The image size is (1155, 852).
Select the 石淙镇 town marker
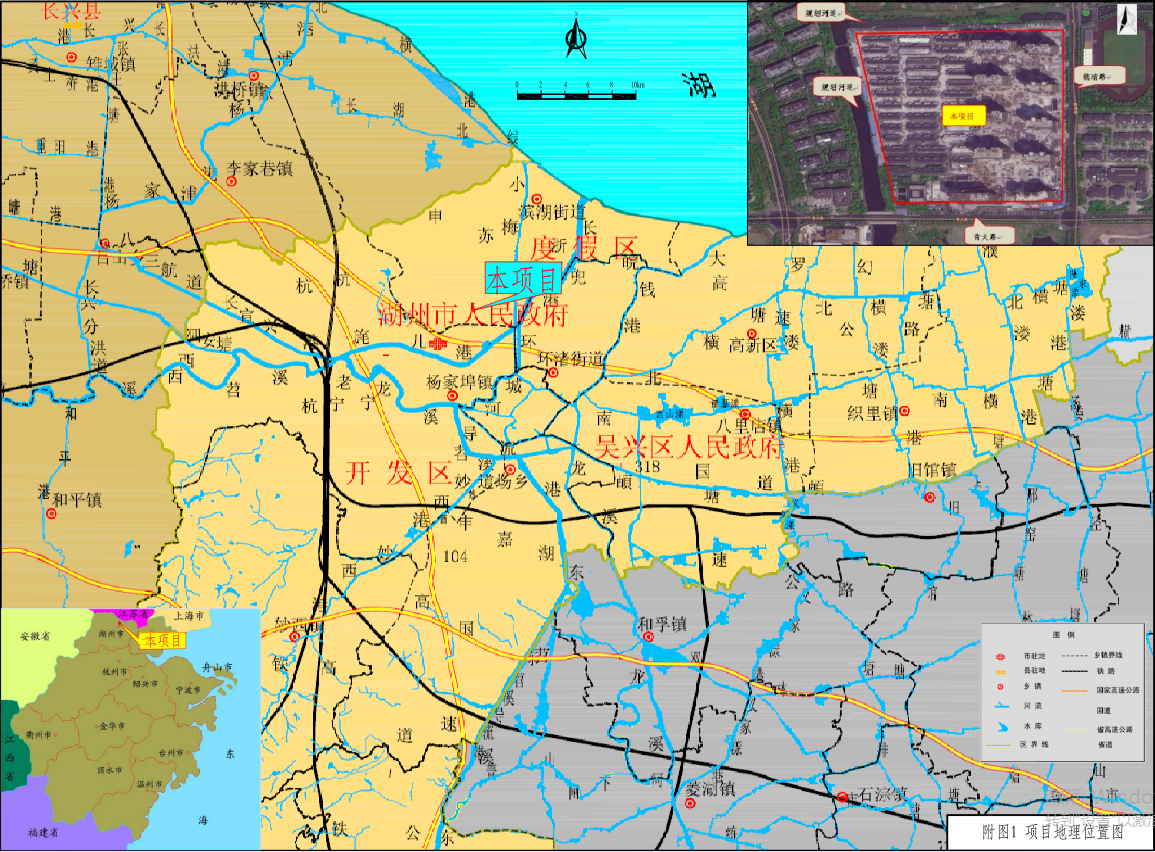[843, 797]
